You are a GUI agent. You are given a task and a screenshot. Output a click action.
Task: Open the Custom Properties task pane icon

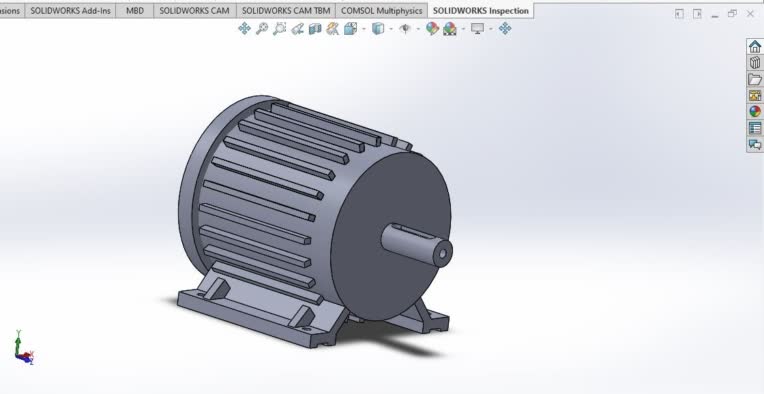[755, 128]
